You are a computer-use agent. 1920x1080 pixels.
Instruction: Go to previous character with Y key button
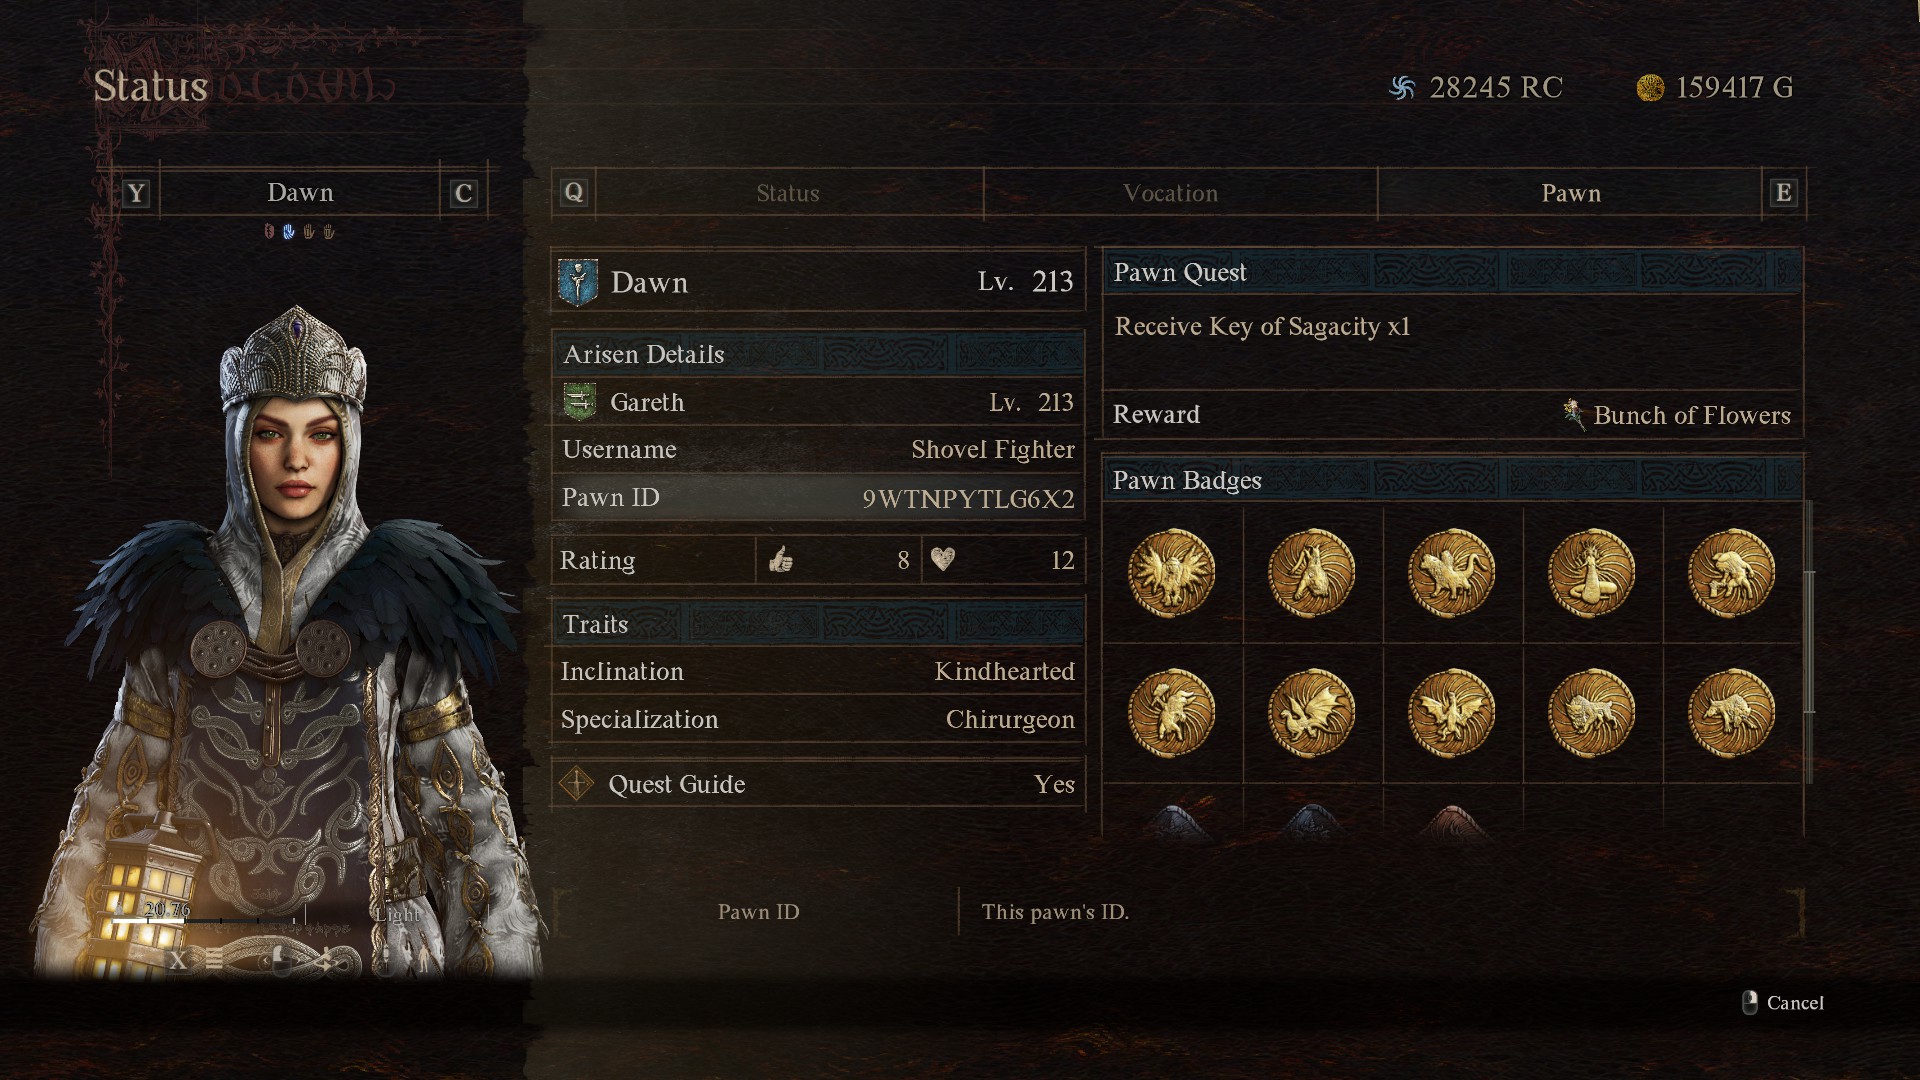[136, 193]
